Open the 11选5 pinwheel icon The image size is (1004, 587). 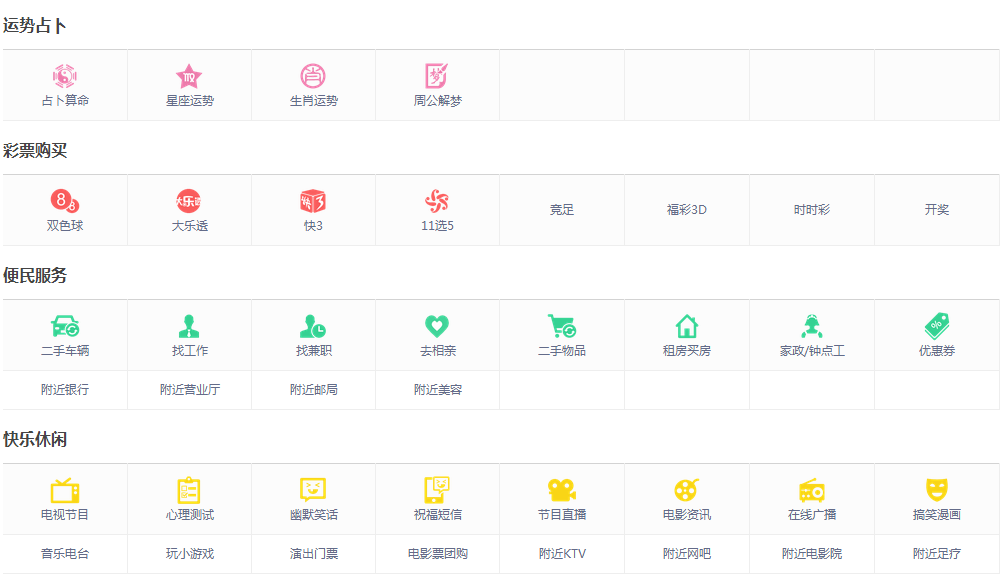click(x=437, y=201)
